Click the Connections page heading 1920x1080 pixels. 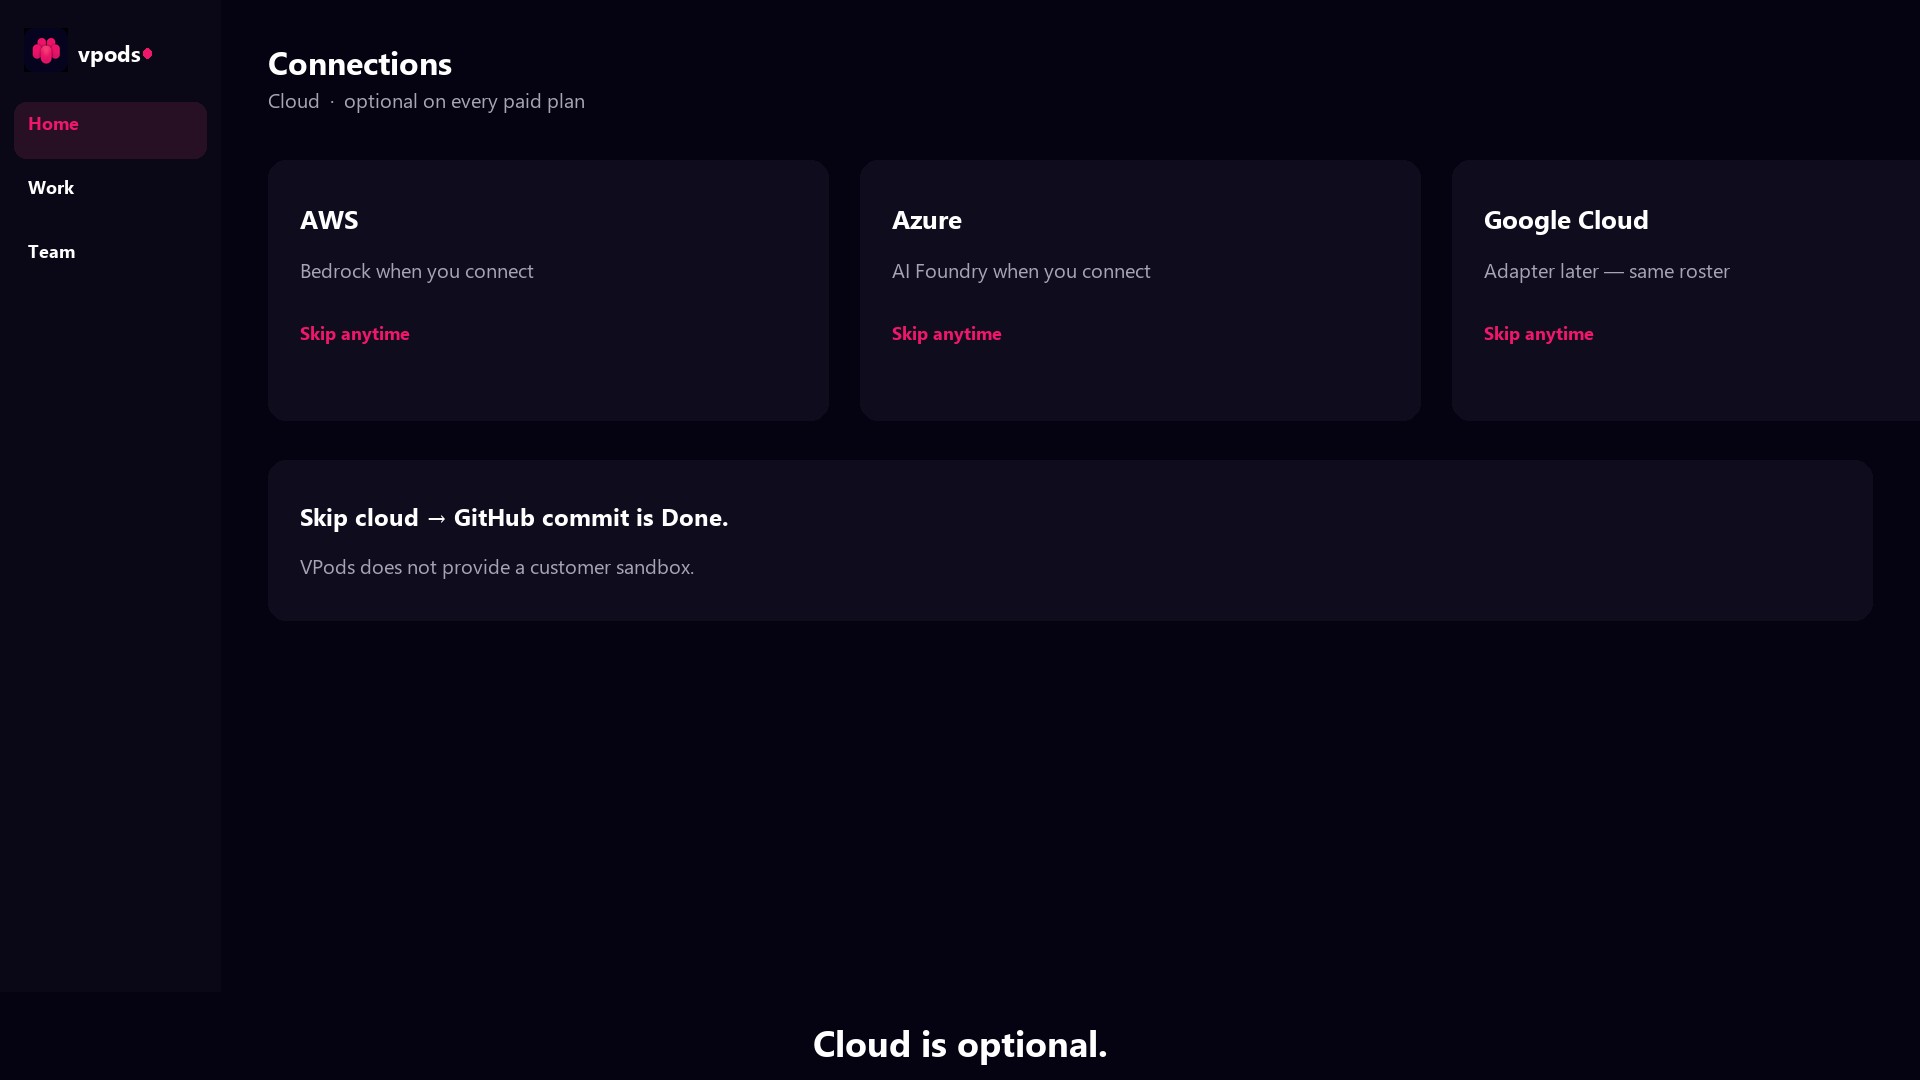pos(360,64)
